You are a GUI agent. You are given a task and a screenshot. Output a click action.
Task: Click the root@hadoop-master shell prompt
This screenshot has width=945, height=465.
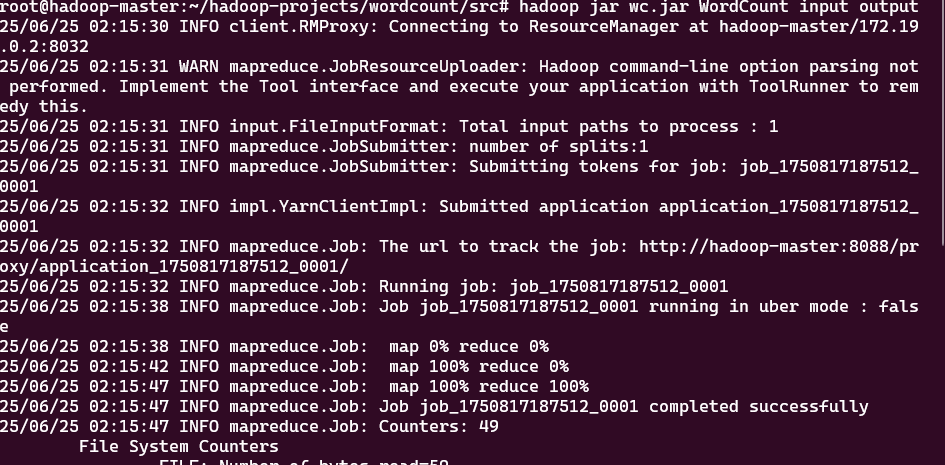coord(255,7)
